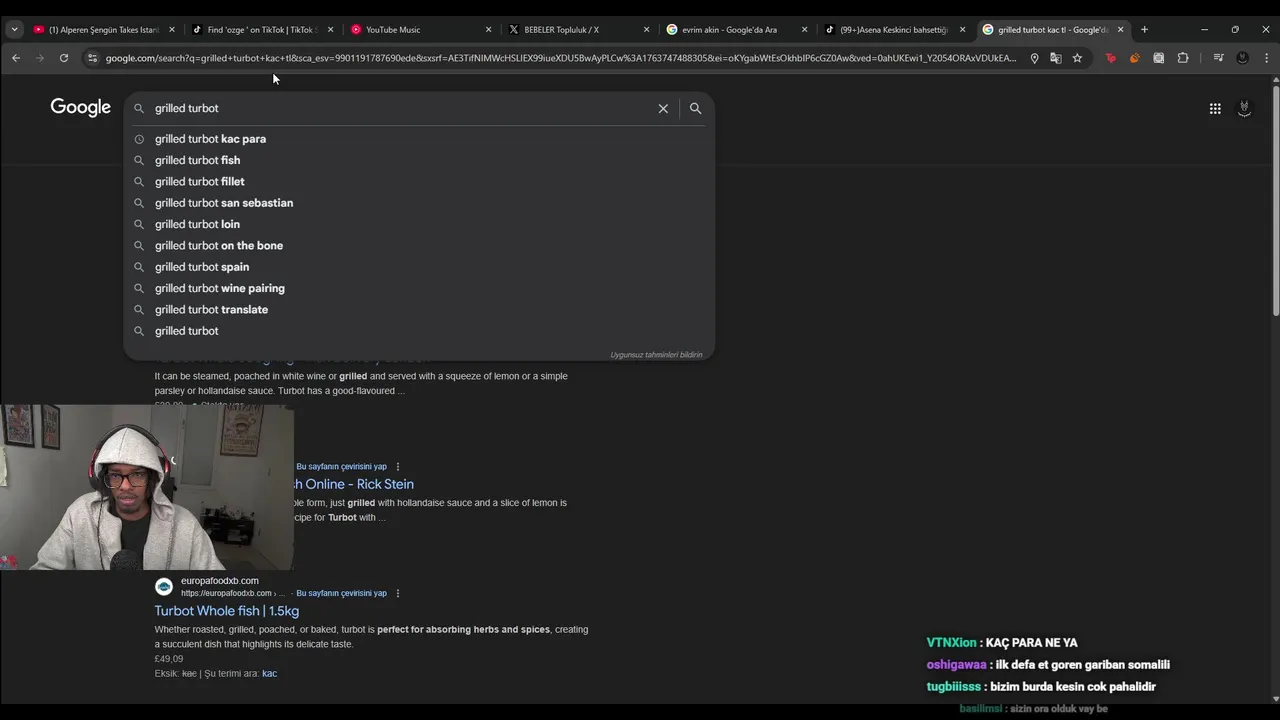Click the browser address bar URL
1280x720 pixels.
coord(560,58)
